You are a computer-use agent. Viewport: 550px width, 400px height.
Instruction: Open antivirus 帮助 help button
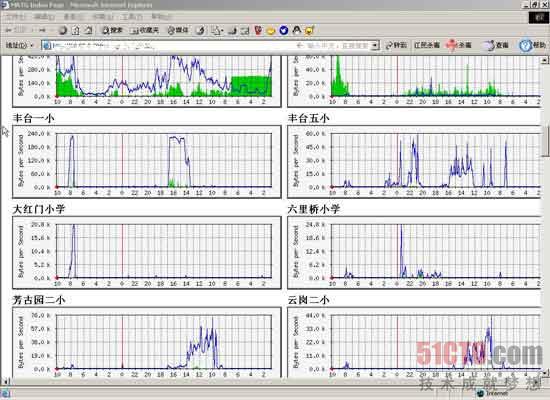click(x=533, y=45)
